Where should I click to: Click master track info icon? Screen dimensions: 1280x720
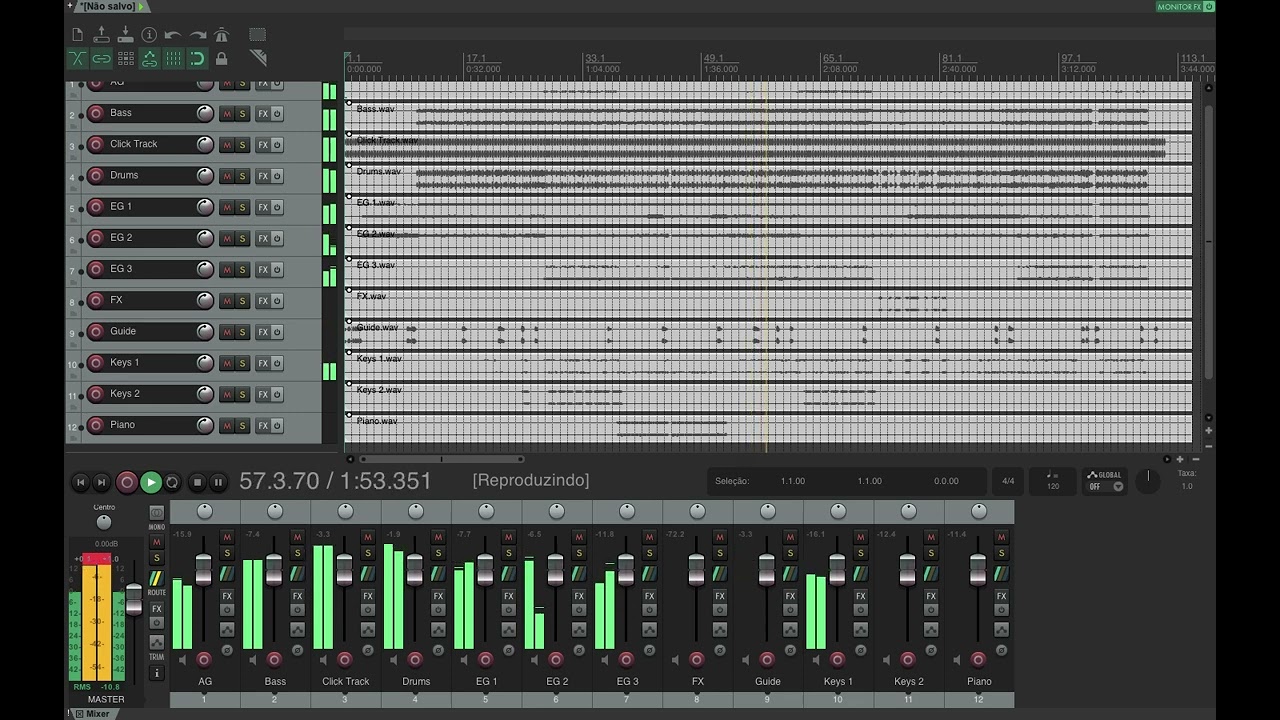pos(157,673)
